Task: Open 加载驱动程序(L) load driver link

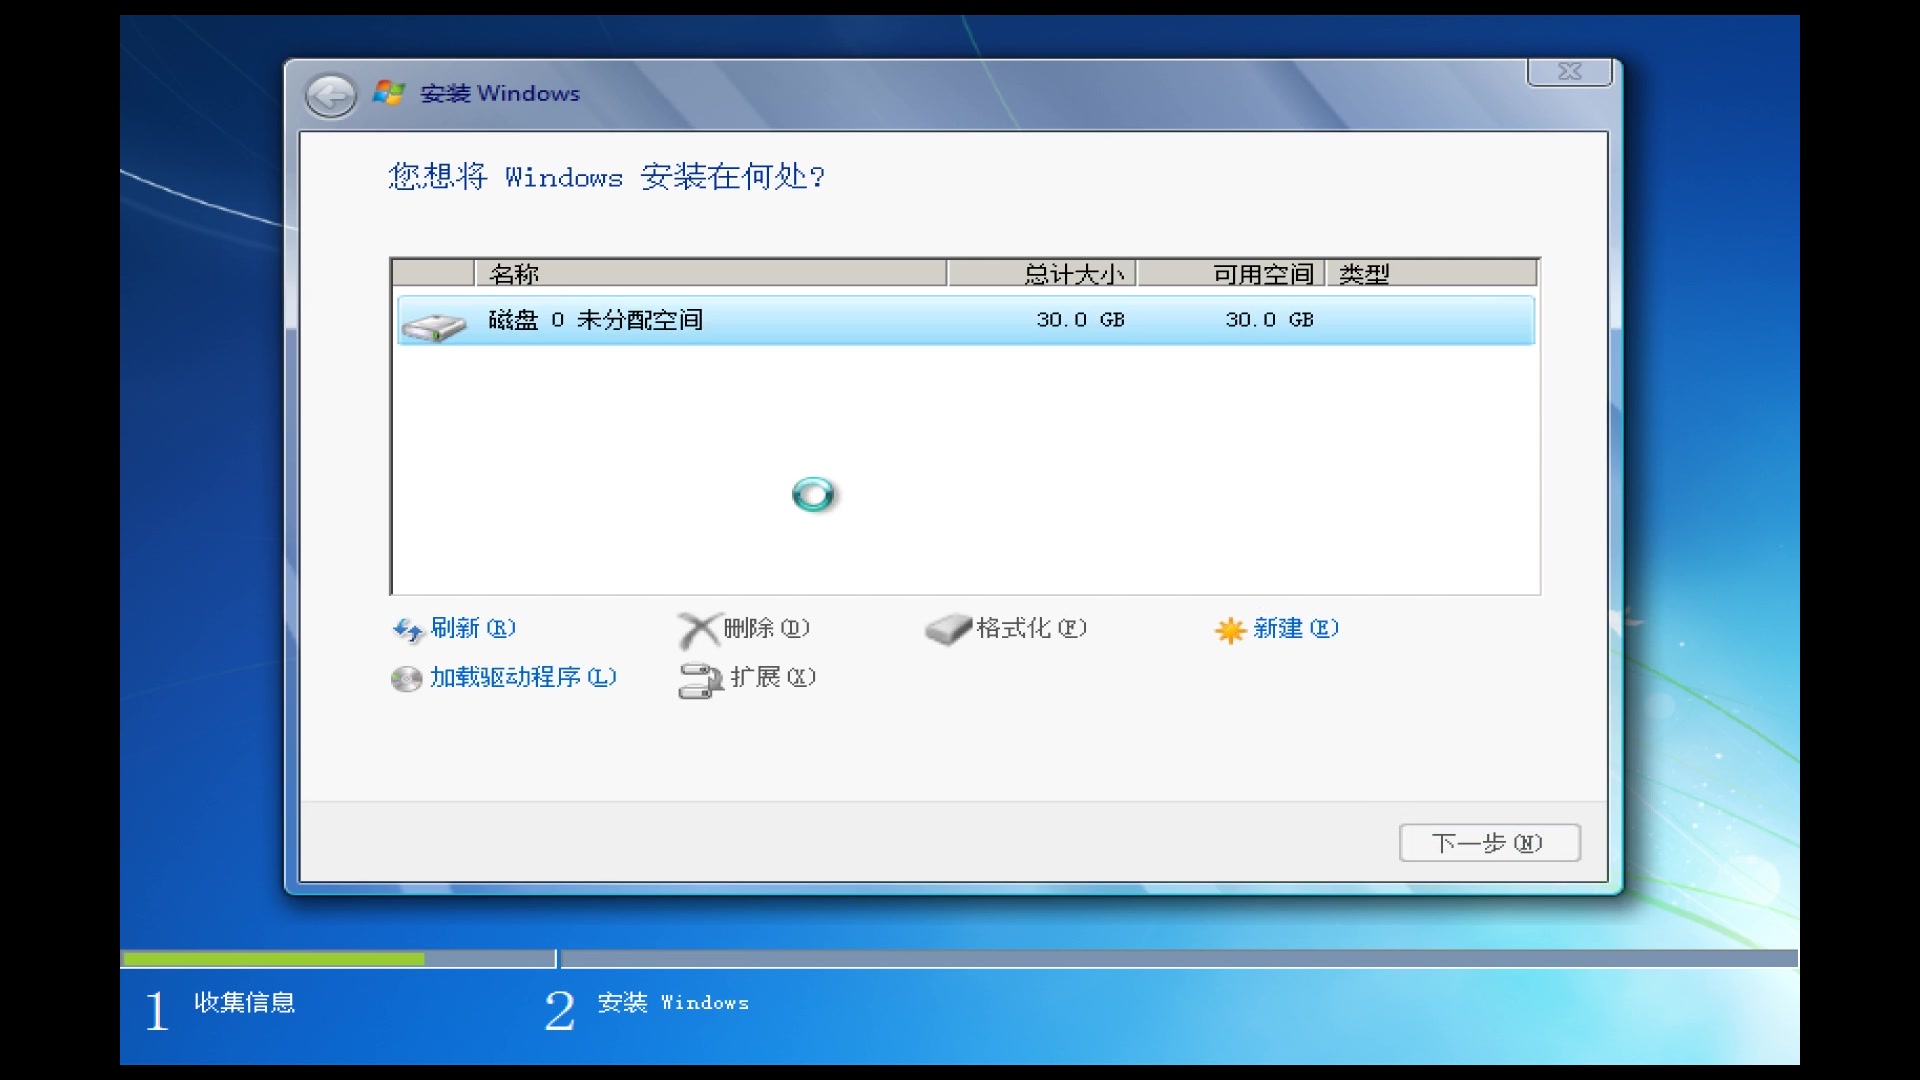Action: [524, 677]
